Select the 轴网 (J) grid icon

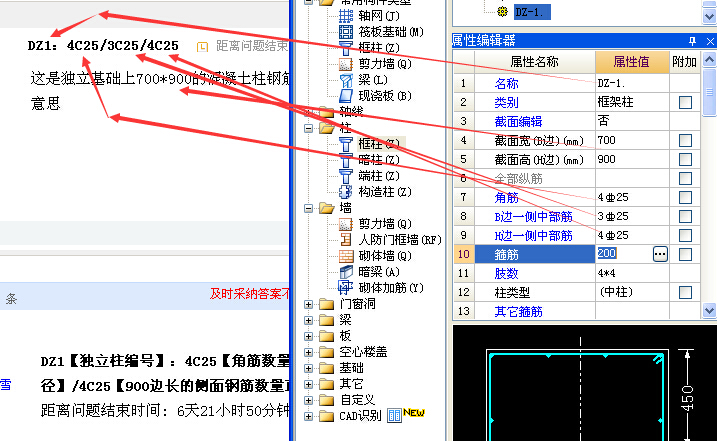[x=346, y=16]
